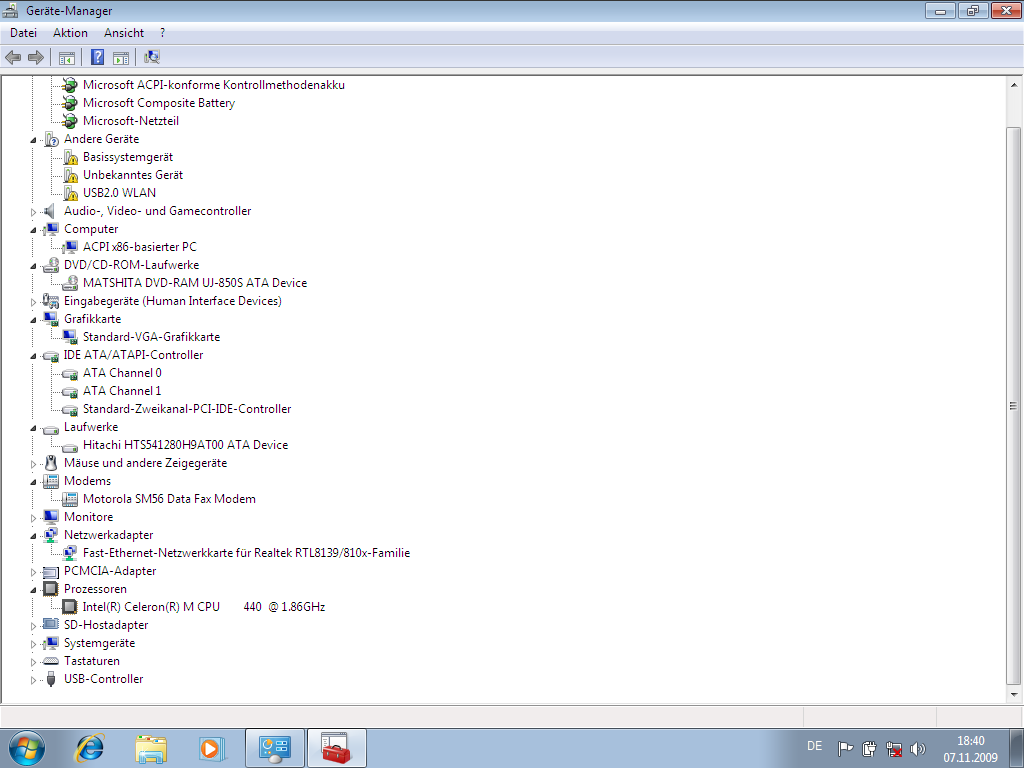
Task: Expand the Monitore category
Action: coord(33,518)
